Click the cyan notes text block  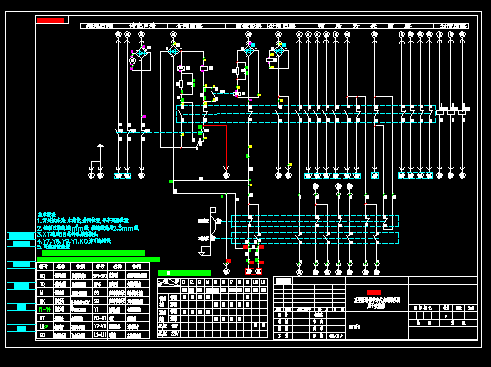click(88, 231)
